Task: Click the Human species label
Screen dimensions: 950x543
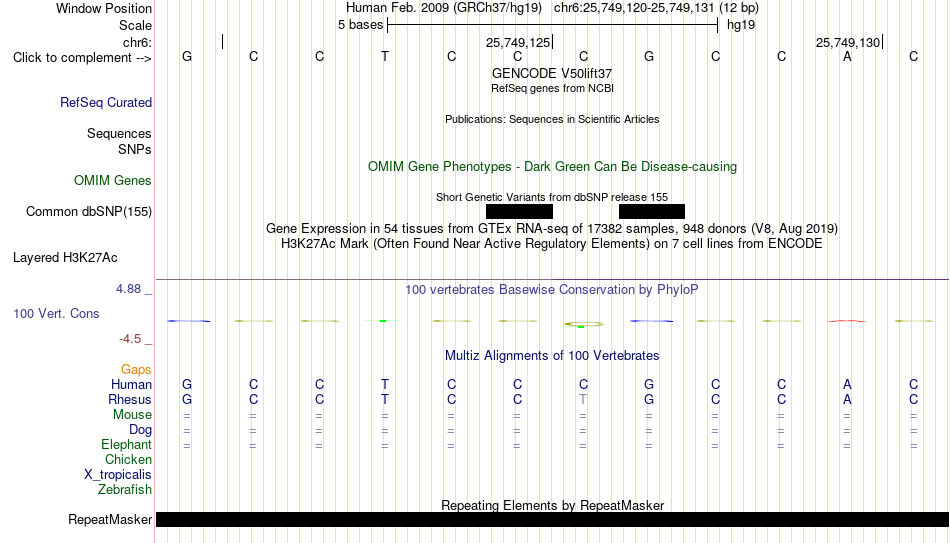Action: 131,385
